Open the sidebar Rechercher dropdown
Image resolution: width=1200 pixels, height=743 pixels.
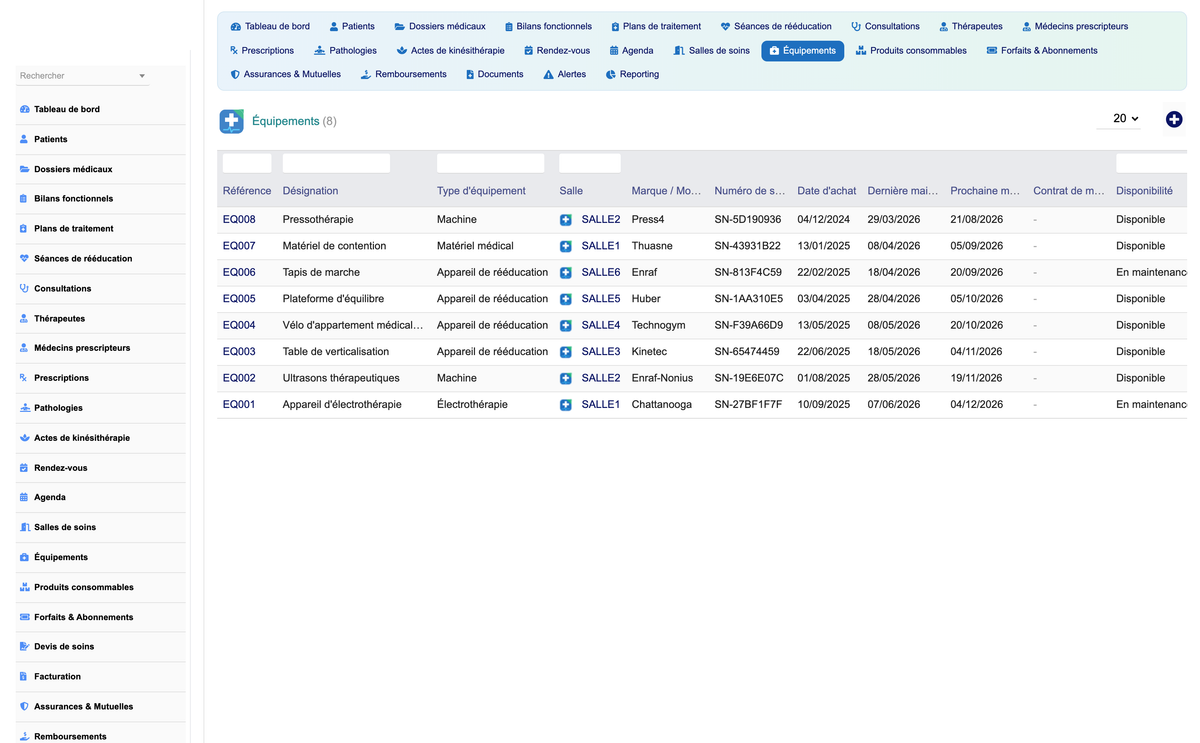point(83,76)
